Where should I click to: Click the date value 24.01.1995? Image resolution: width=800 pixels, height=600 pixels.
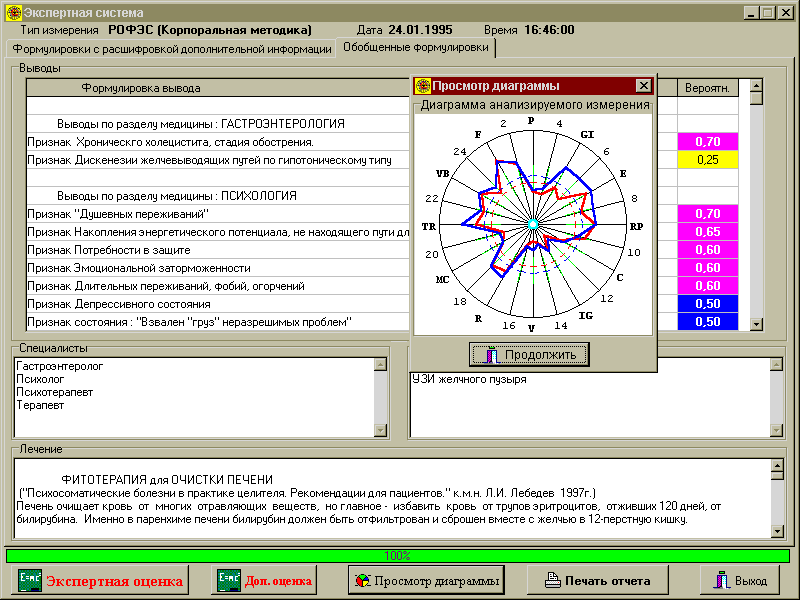(x=420, y=30)
